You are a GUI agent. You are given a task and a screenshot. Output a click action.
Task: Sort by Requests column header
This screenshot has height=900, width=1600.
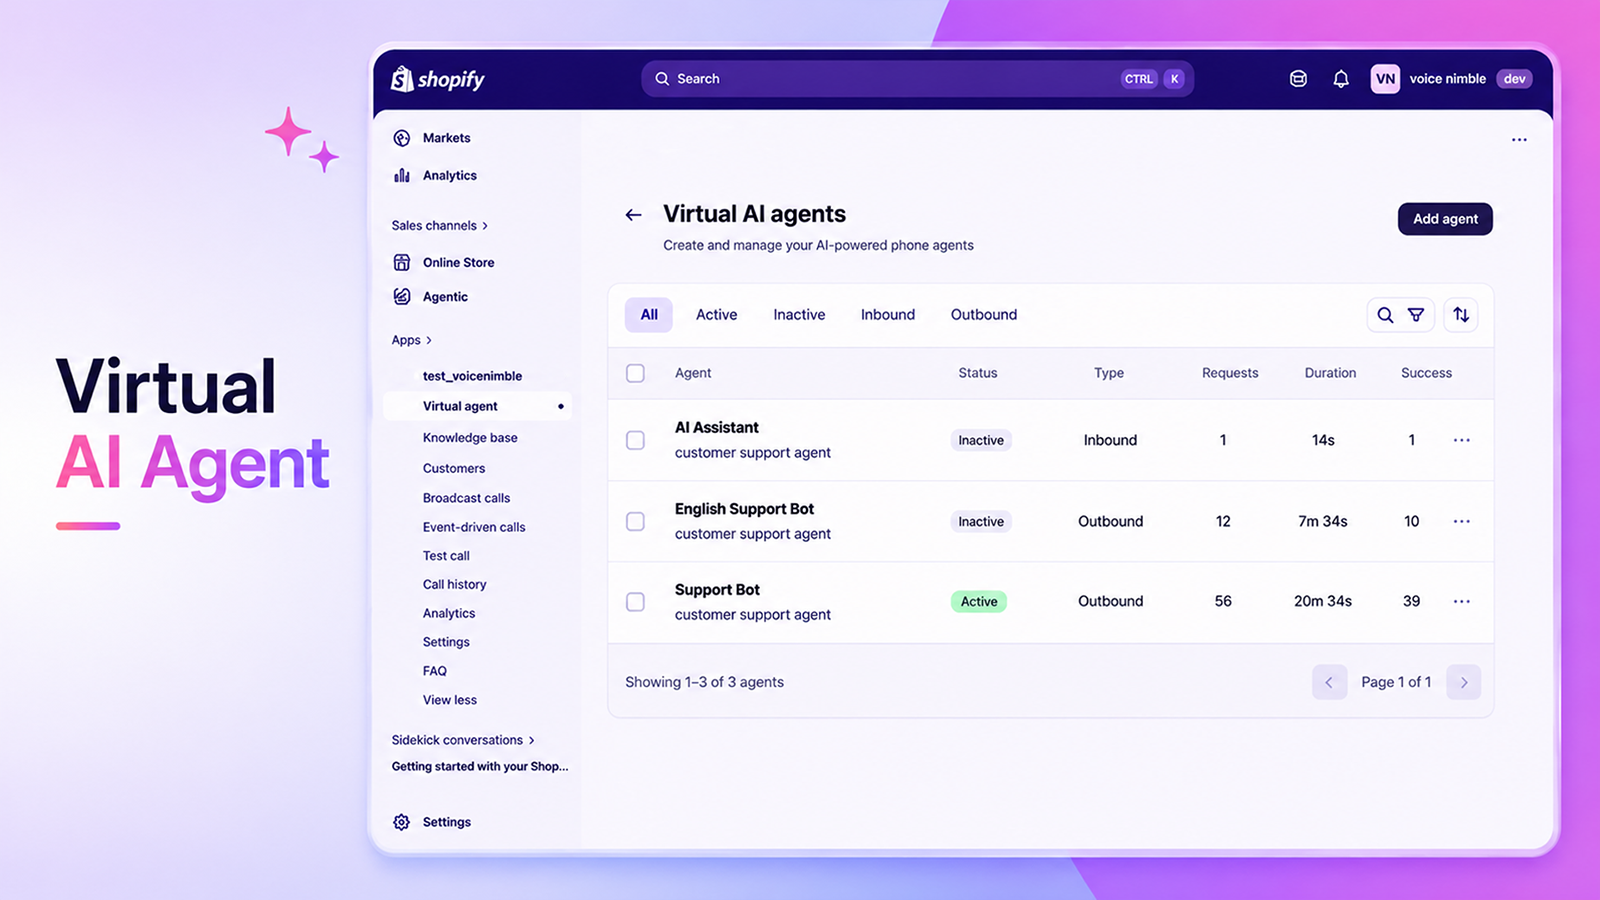tap(1230, 373)
